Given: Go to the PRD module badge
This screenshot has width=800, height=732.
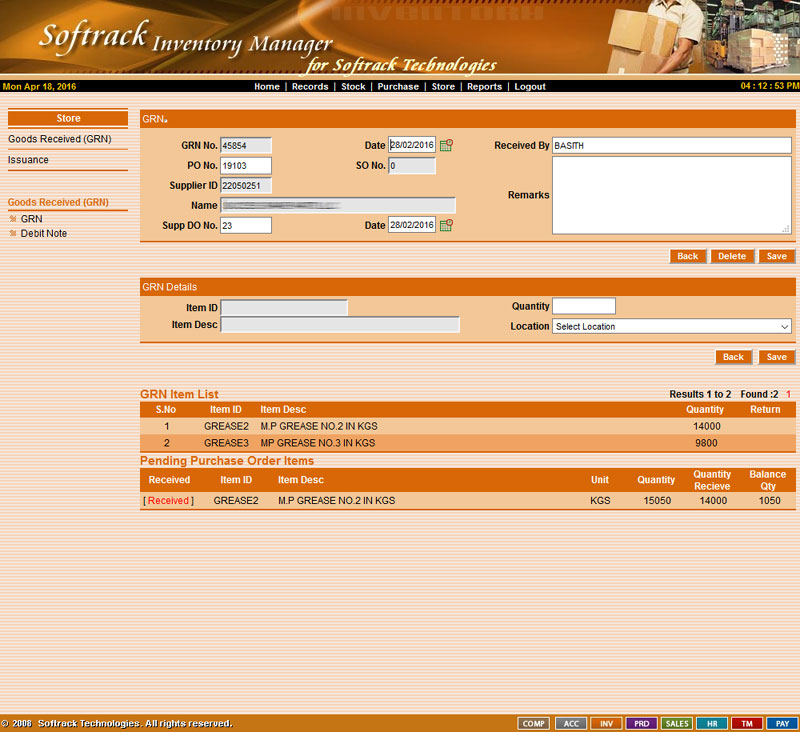Looking at the screenshot, I should click(x=641, y=723).
